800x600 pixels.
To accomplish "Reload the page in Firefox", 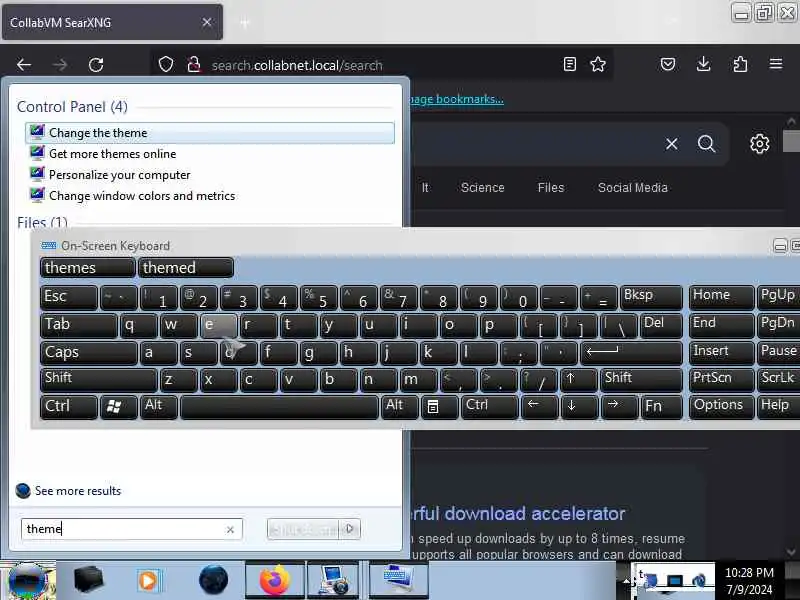I will [96, 65].
